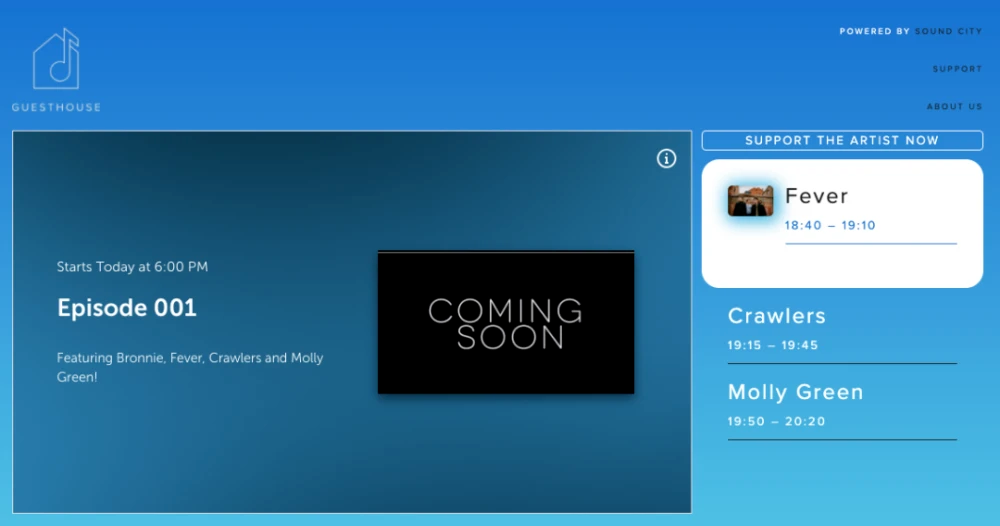Select Crawlers in the lineup

pyautogui.click(x=776, y=316)
